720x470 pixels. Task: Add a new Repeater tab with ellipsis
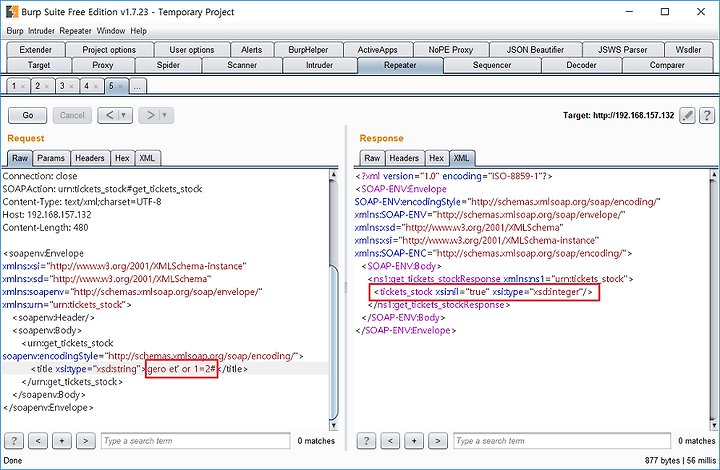(138, 86)
